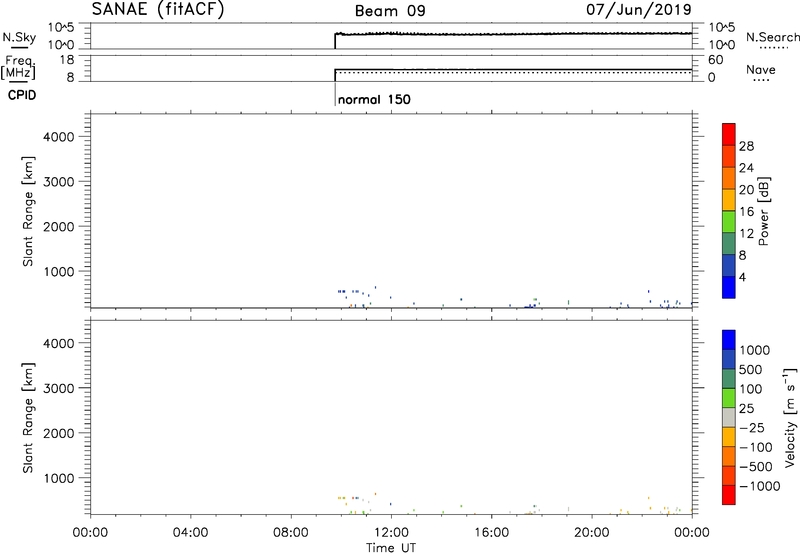Select Slant Range label of power panel
Screen dimensions: 800x554
[x=28, y=211]
